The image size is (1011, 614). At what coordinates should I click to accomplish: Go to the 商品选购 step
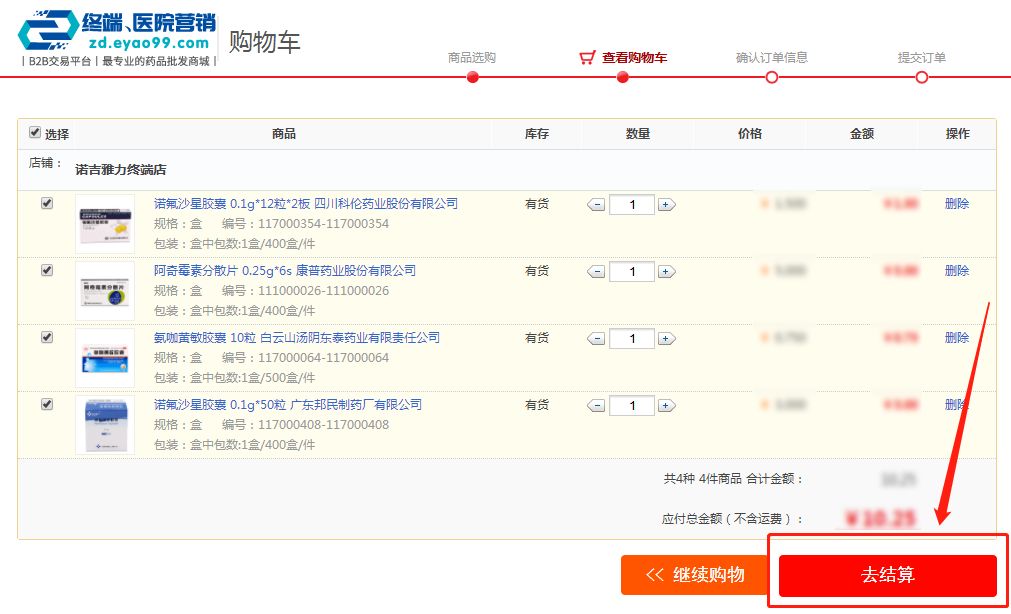472,58
